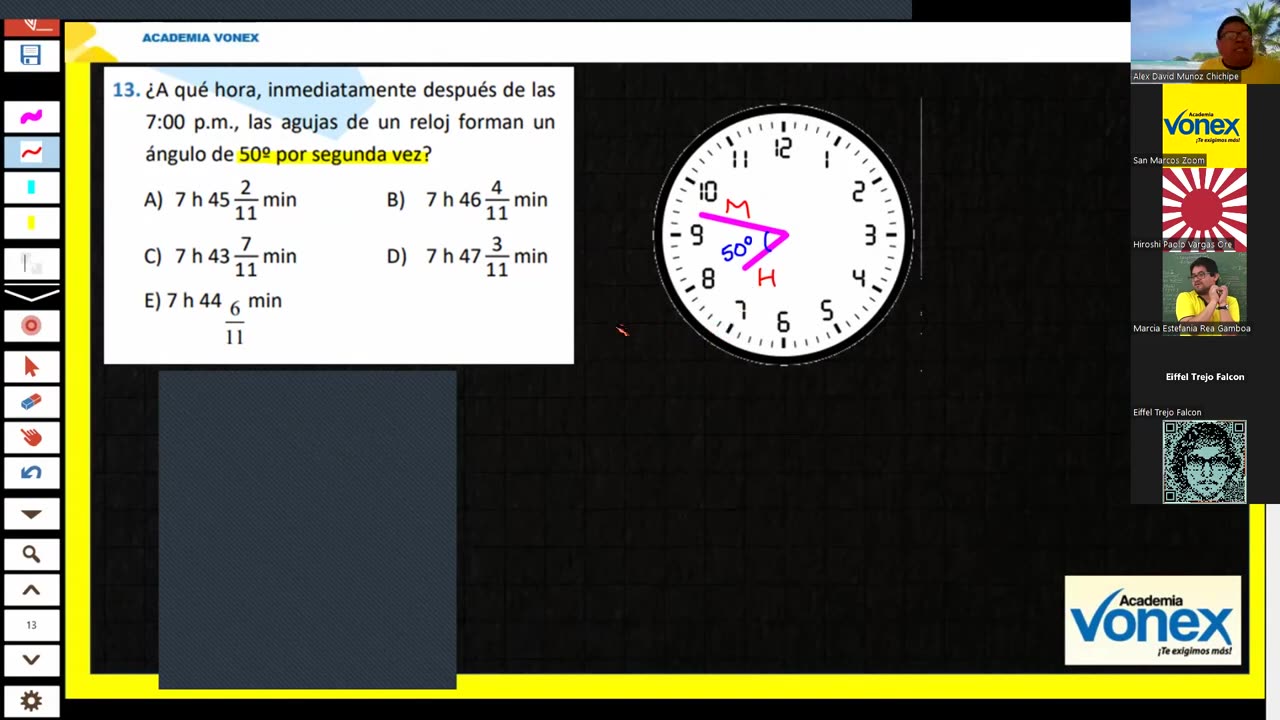Select answer option B) 7 h 46 4/11 min
This screenshot has width=1280, height=720.
click(467, 200)
